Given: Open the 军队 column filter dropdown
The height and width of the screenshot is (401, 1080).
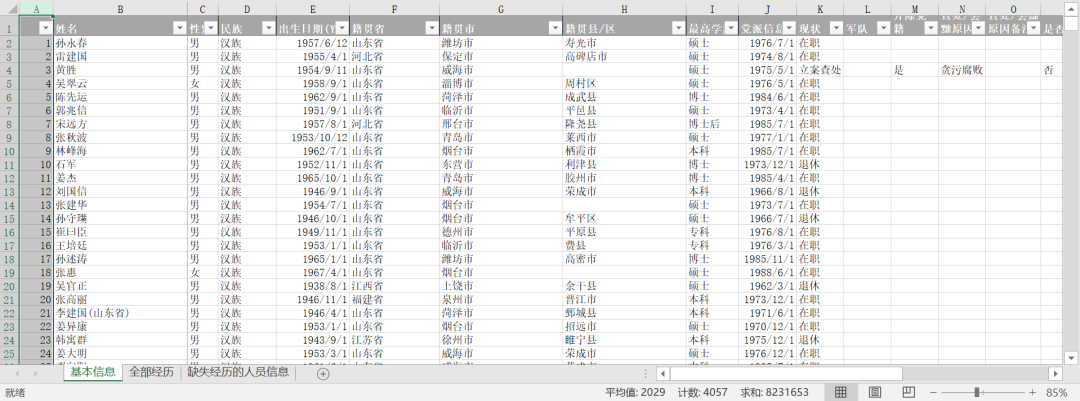Looking at the screenshot, I should point(883,28).
